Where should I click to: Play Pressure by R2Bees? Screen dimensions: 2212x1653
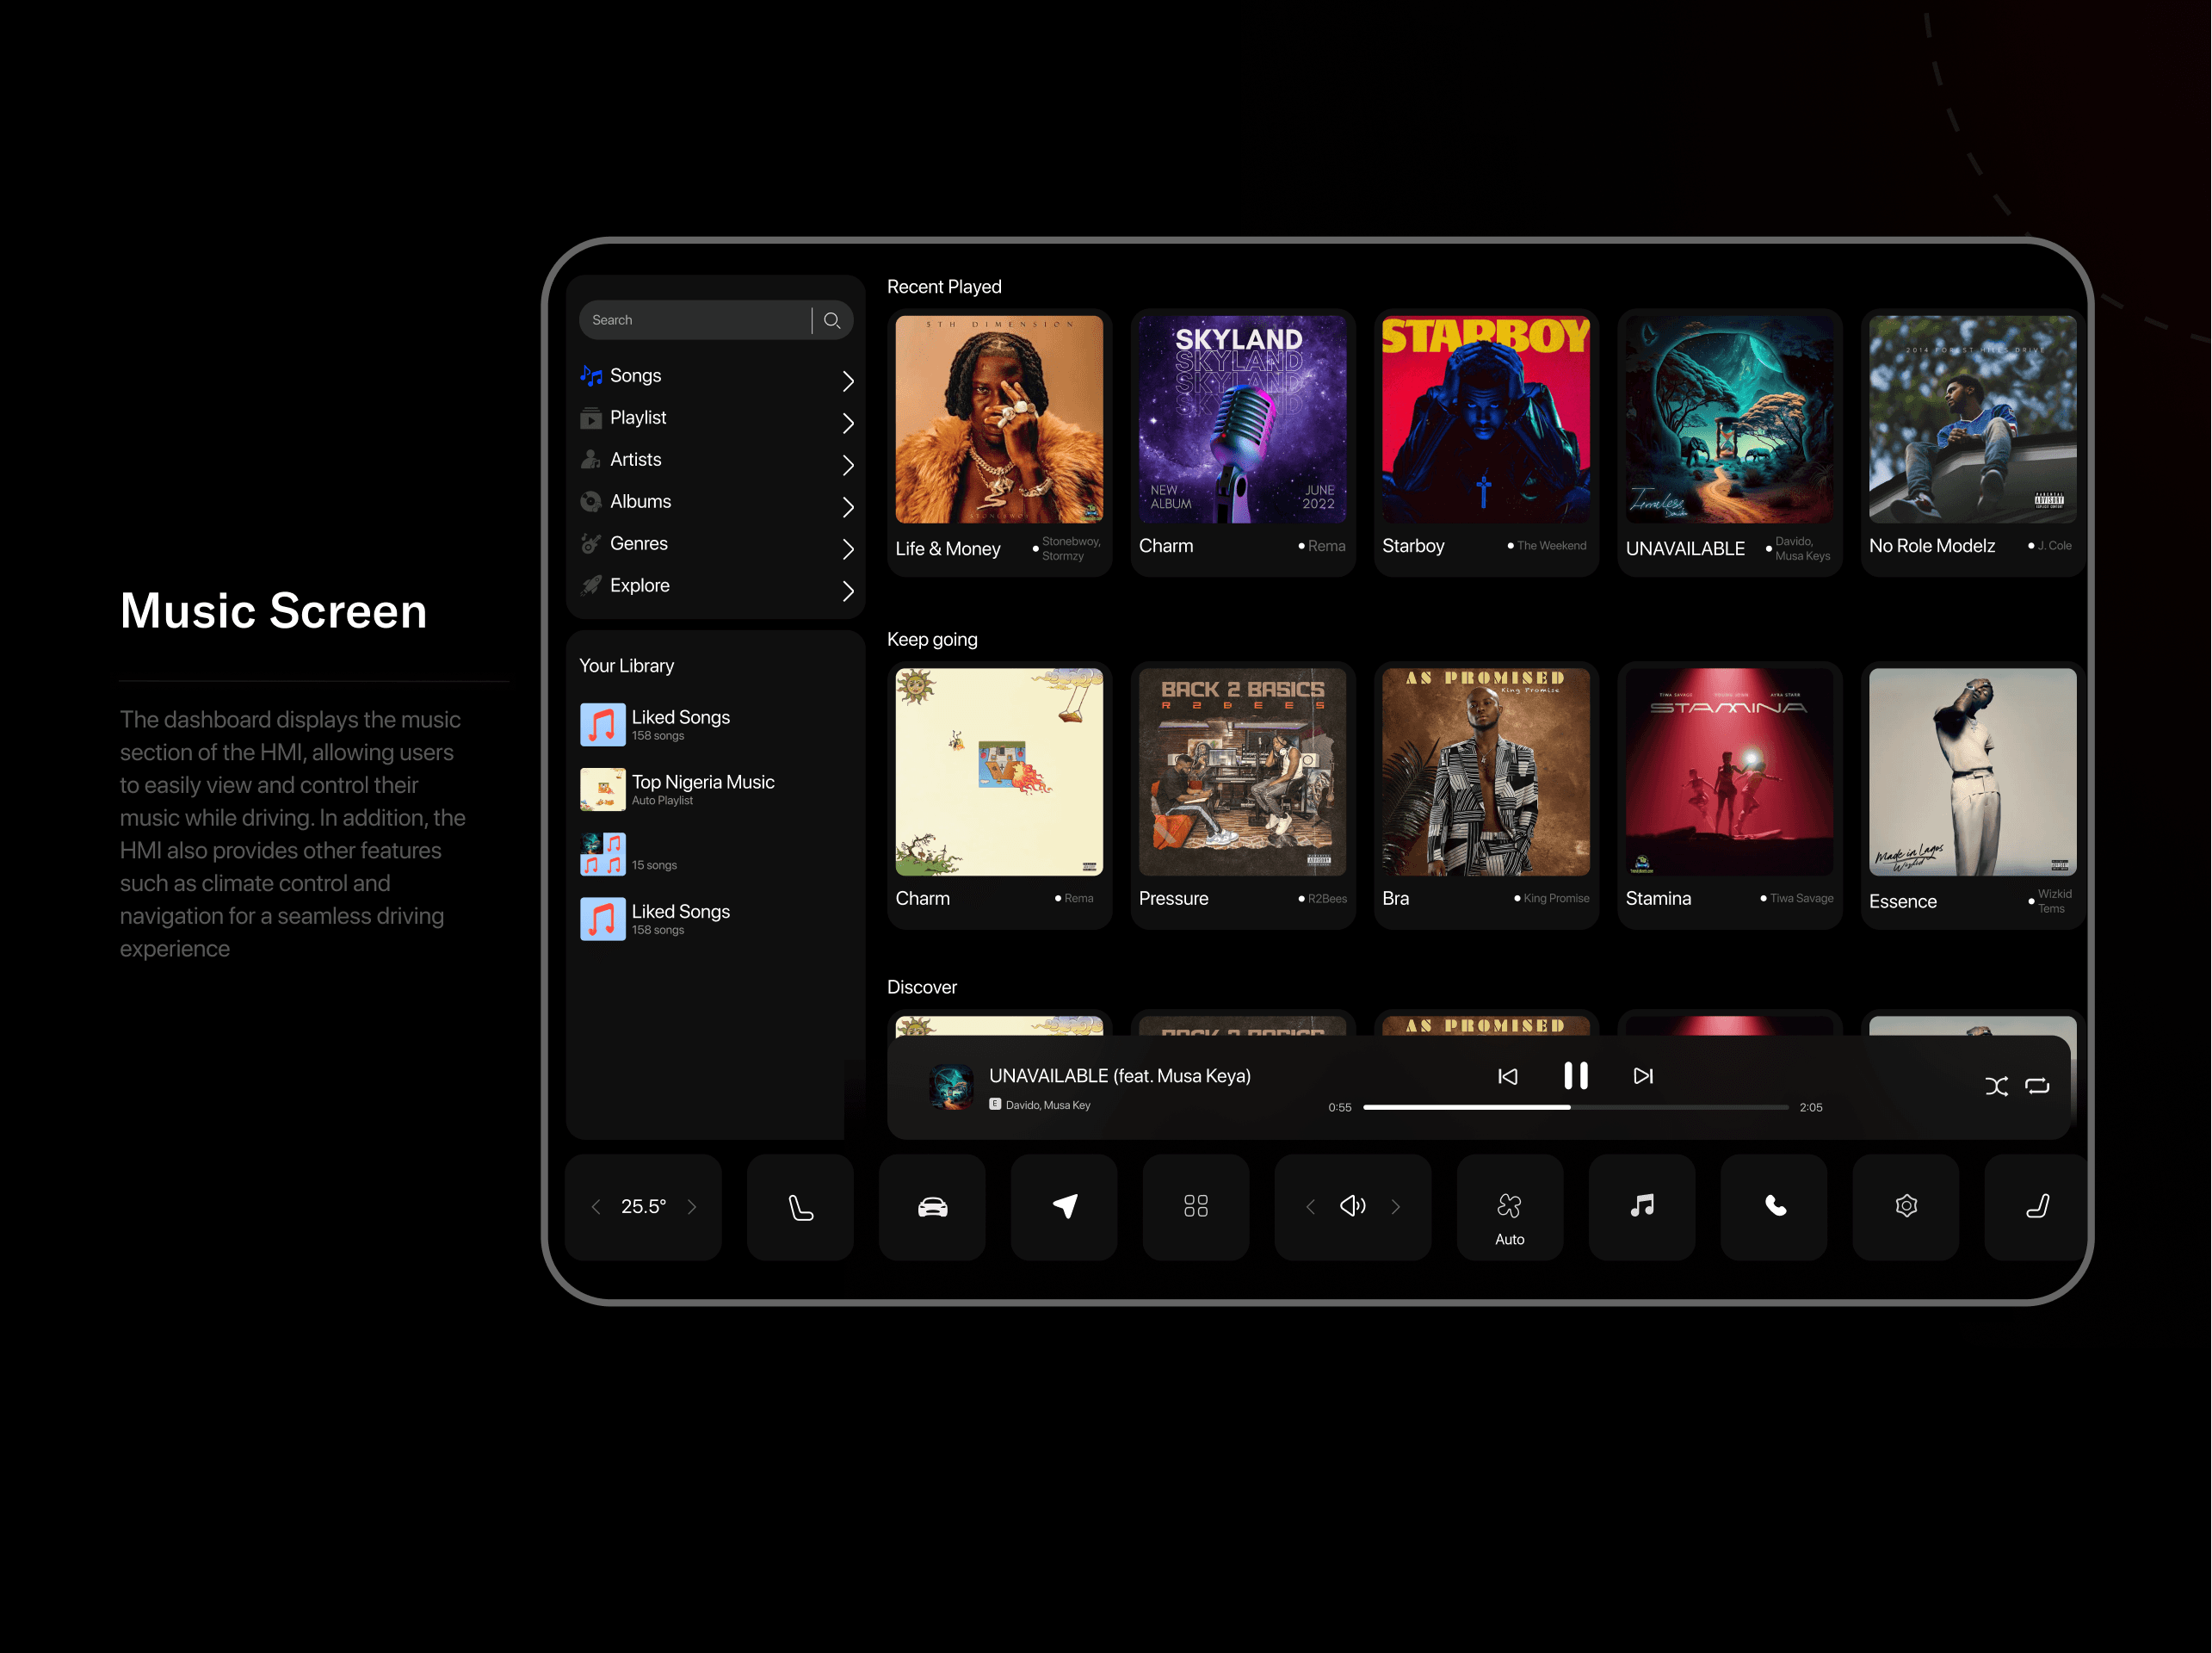(1243, 795)
